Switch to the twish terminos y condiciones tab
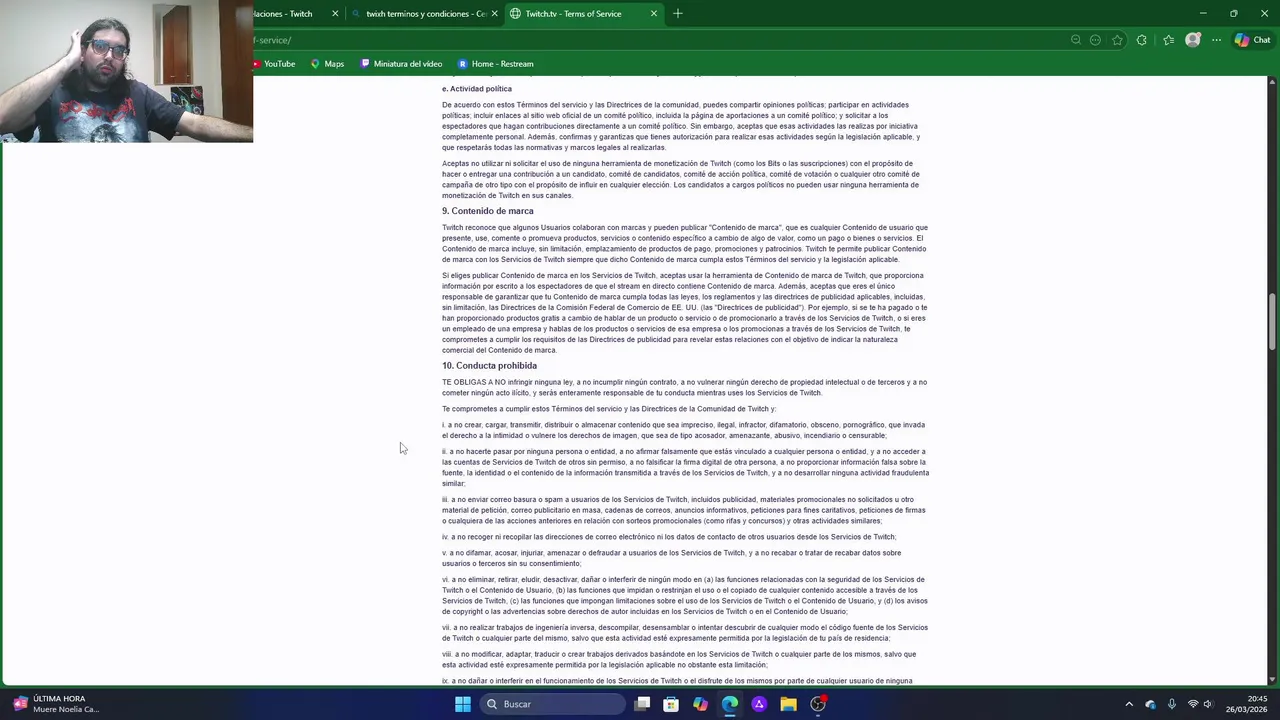This screenshot has height=720, width=1280. (425, 13)
